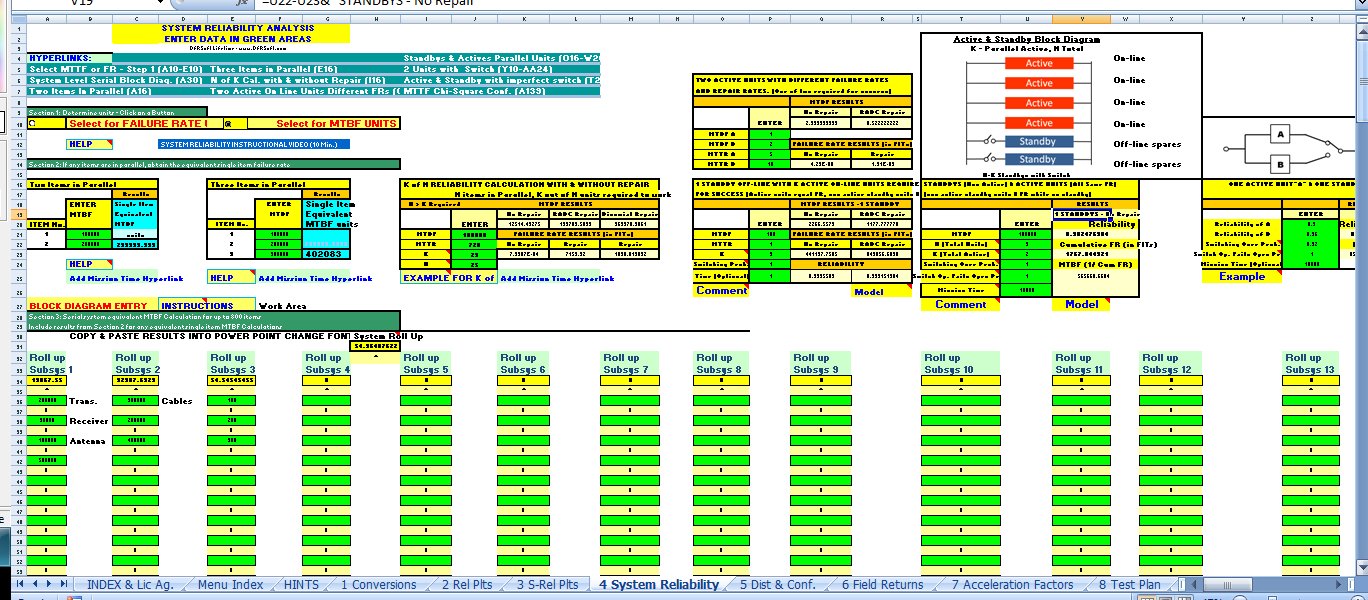Click Comment under 1 Standby Off-Line table

click(721, 291)
